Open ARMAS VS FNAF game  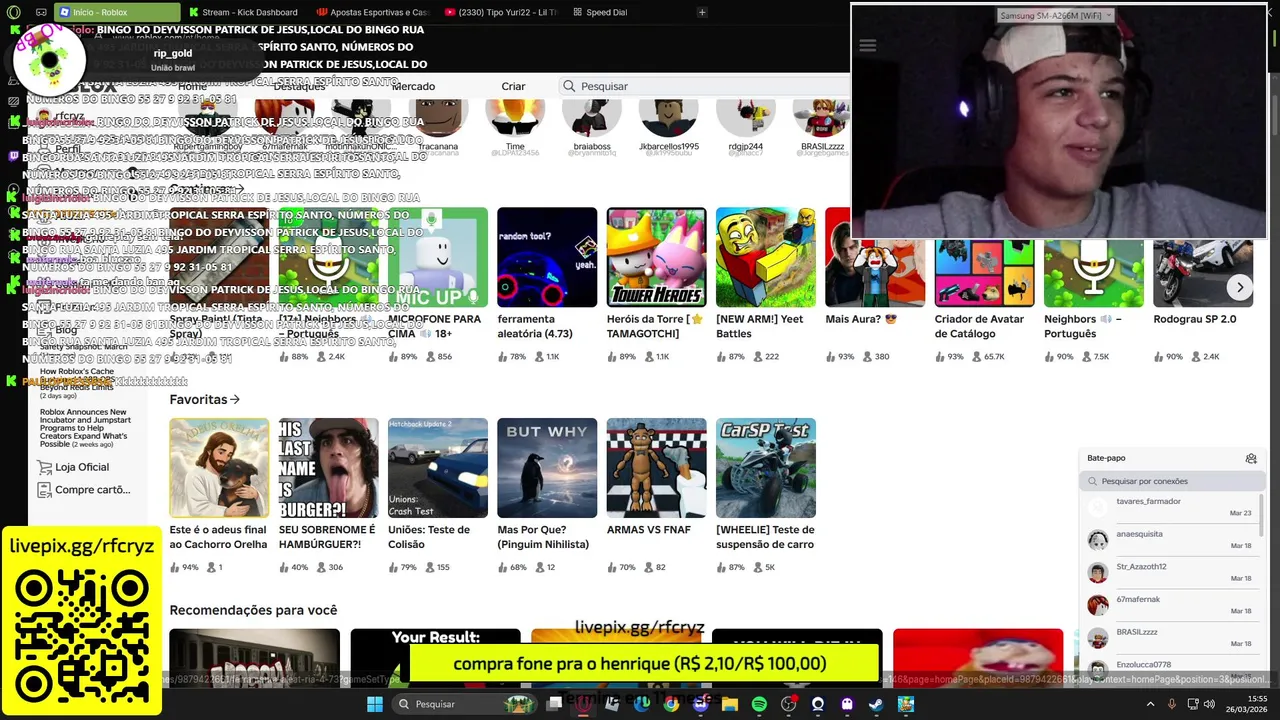coord(656,468)
